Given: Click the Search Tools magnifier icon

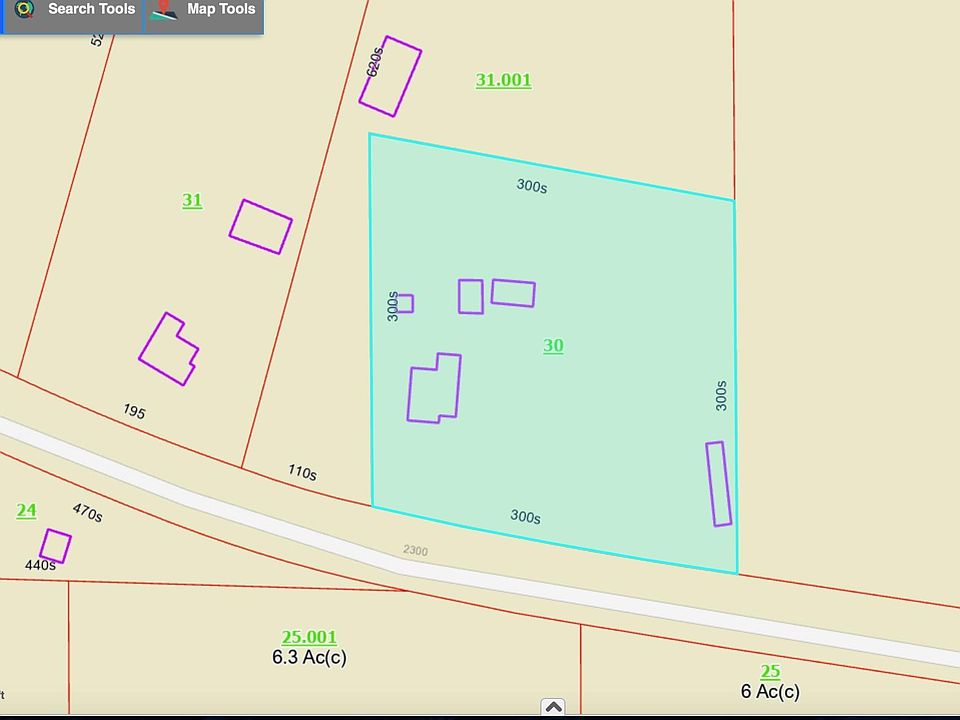Looking at the screenshot, I should pyautogui.click(x=24, y=10).
